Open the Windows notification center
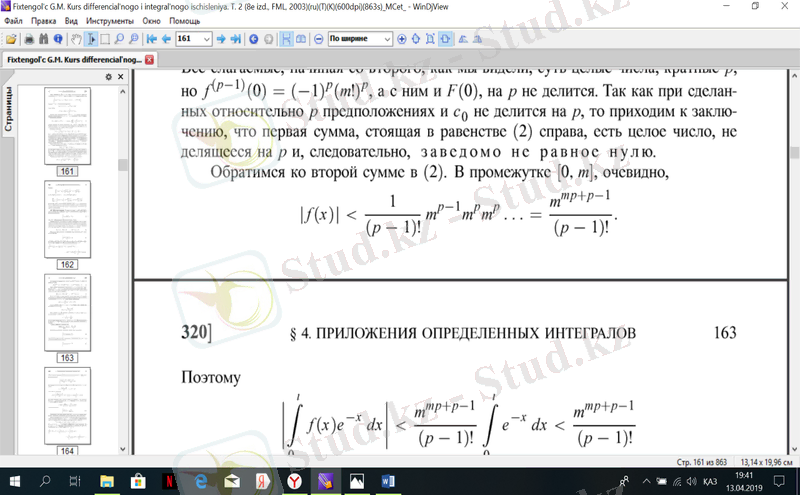The image size is (800, 495). pos(779,481)
